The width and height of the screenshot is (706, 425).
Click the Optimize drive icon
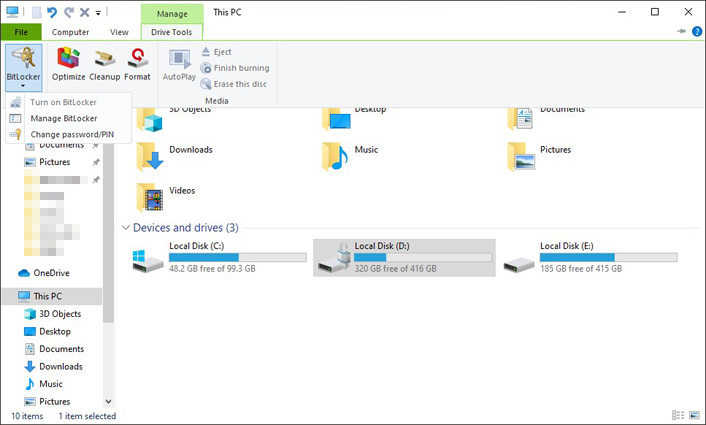pos(69,64)
